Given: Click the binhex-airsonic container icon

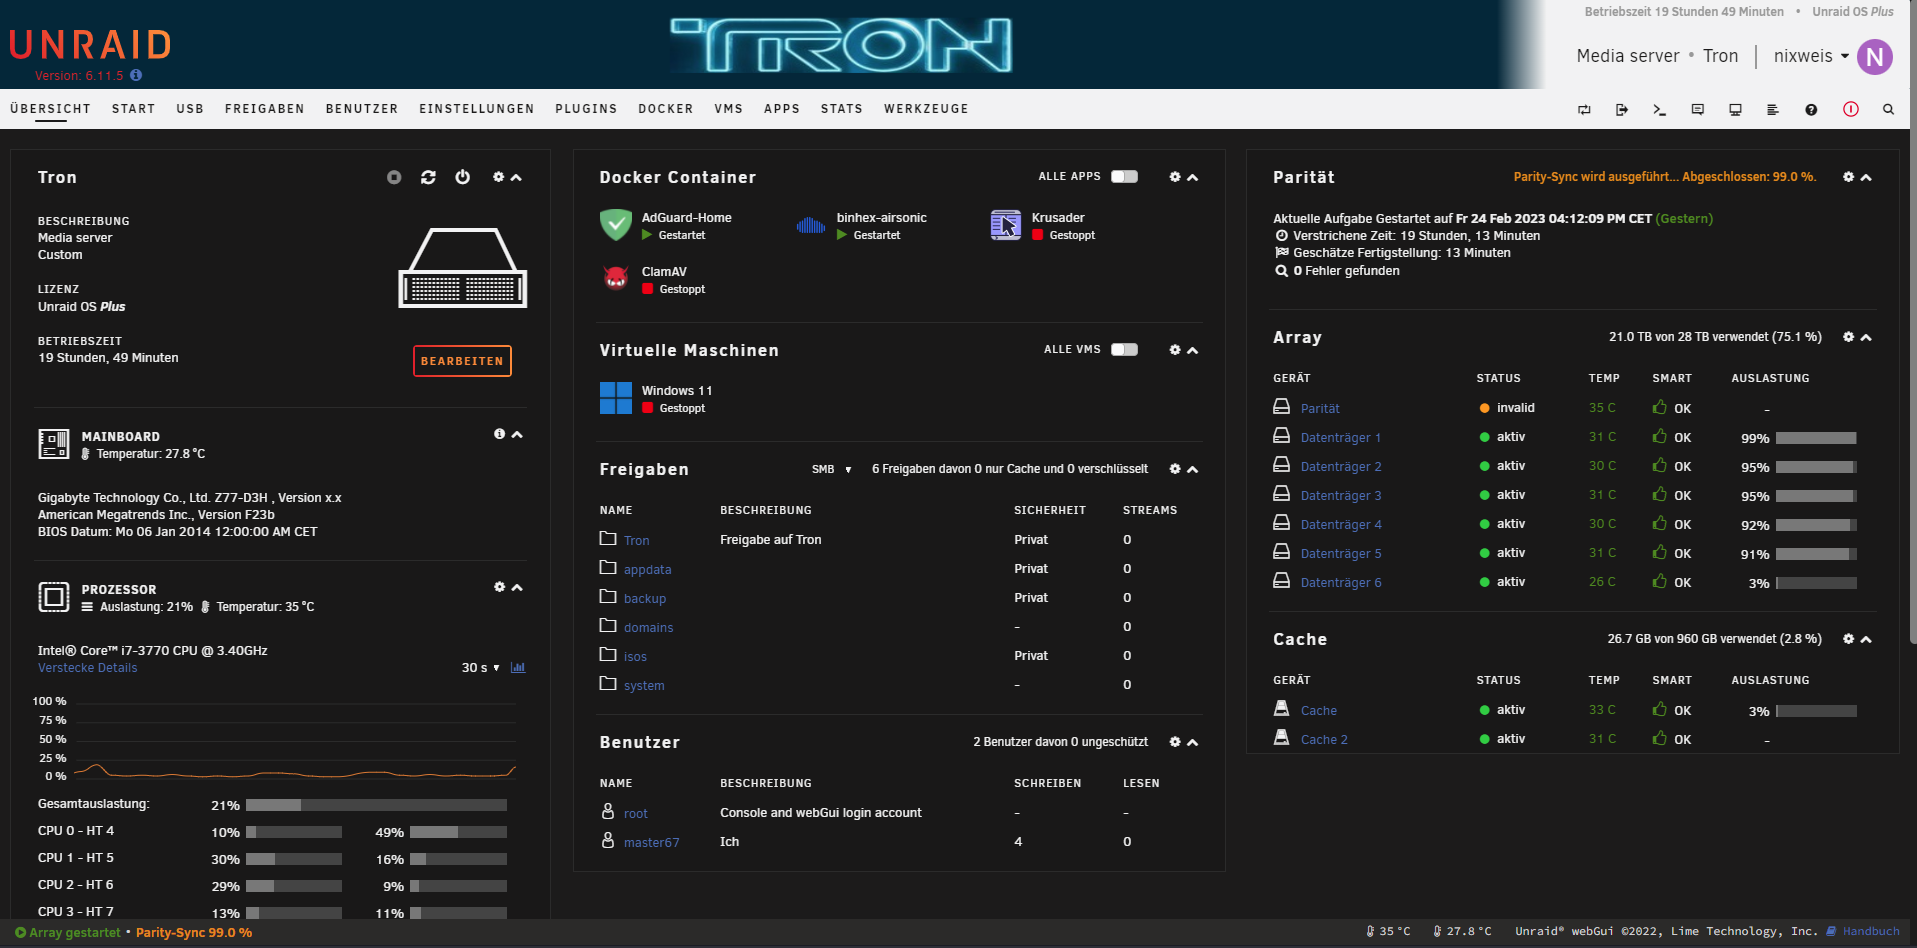Looking at the screenshot, I should 811,225.
